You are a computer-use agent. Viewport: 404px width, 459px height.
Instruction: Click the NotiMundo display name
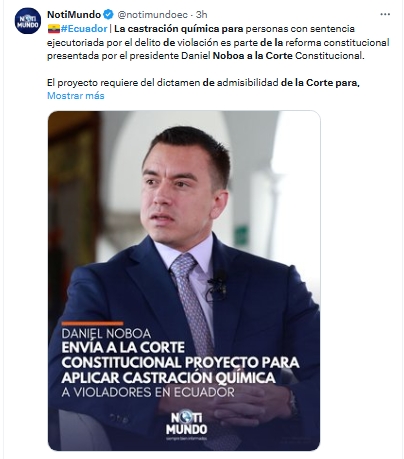(x=74, y=14)
